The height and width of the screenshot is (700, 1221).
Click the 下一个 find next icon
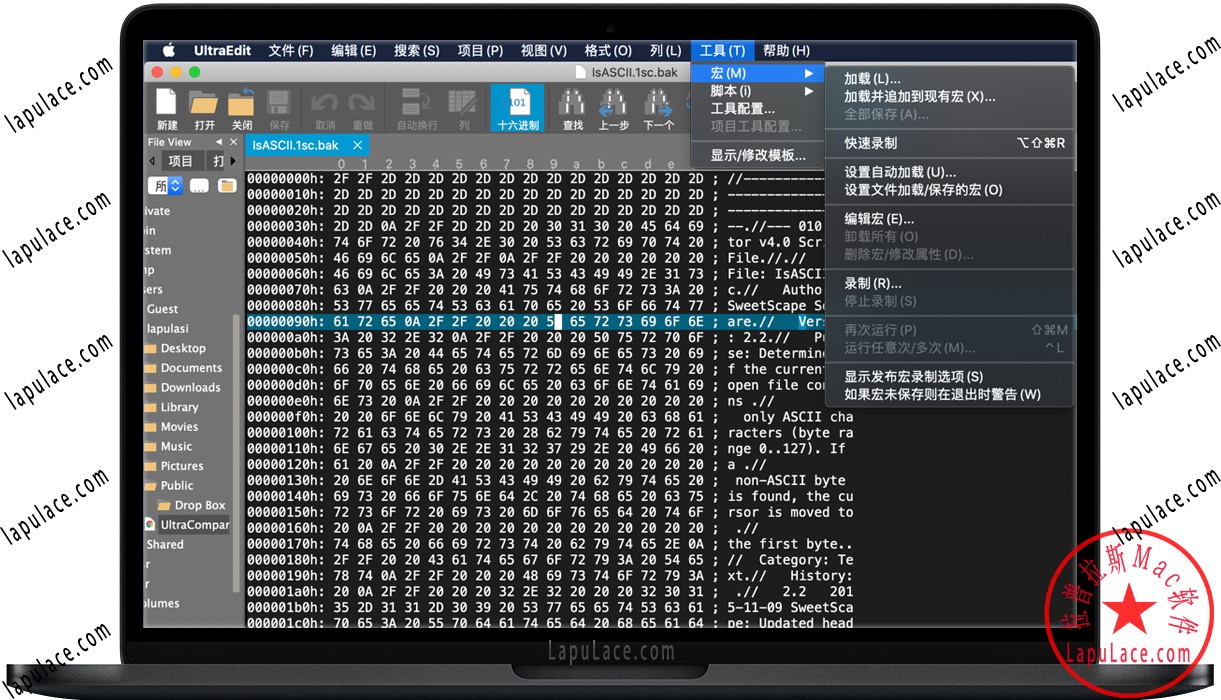click(x=657, y=103)
